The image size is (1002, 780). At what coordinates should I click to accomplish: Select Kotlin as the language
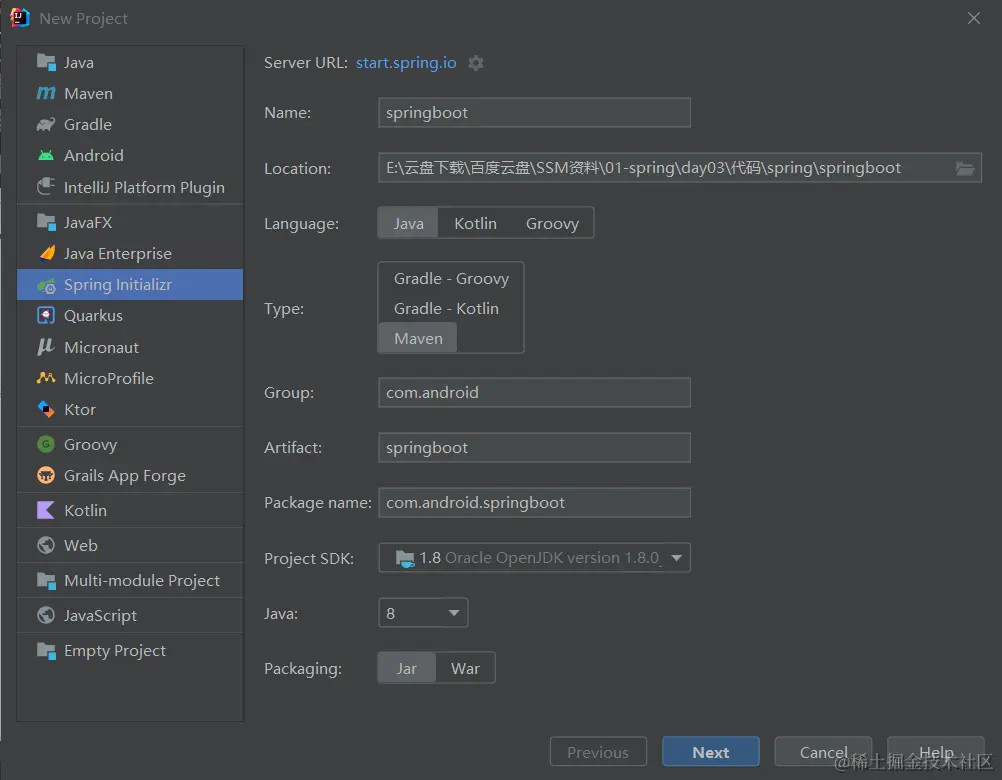[475, 223]
